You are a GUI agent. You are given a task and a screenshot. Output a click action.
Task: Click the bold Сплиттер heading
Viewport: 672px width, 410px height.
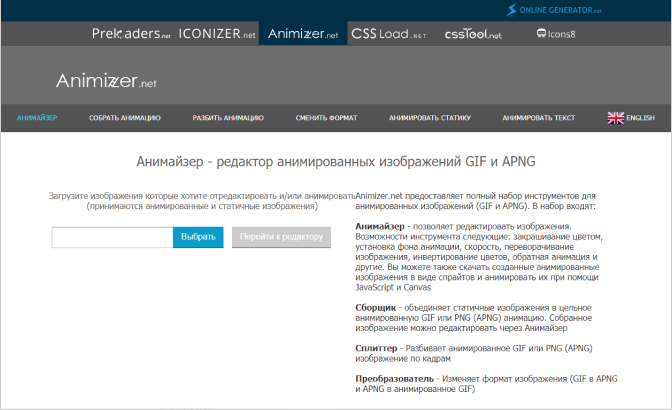point(376,348)
